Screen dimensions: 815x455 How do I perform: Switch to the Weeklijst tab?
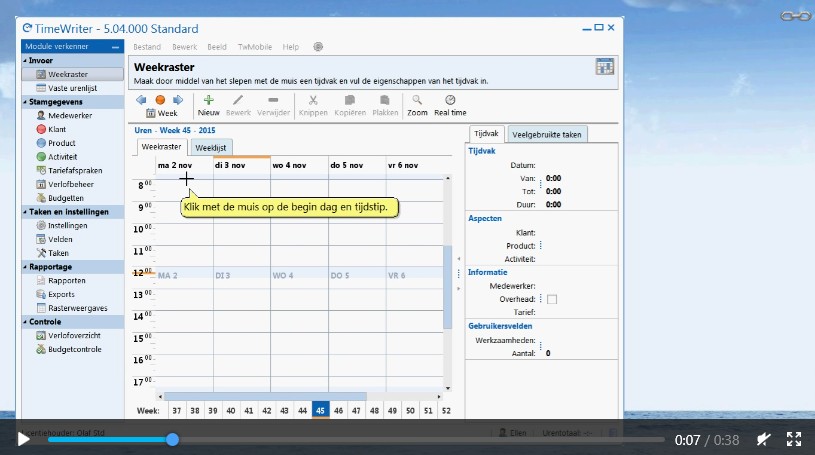click(211, 147)
